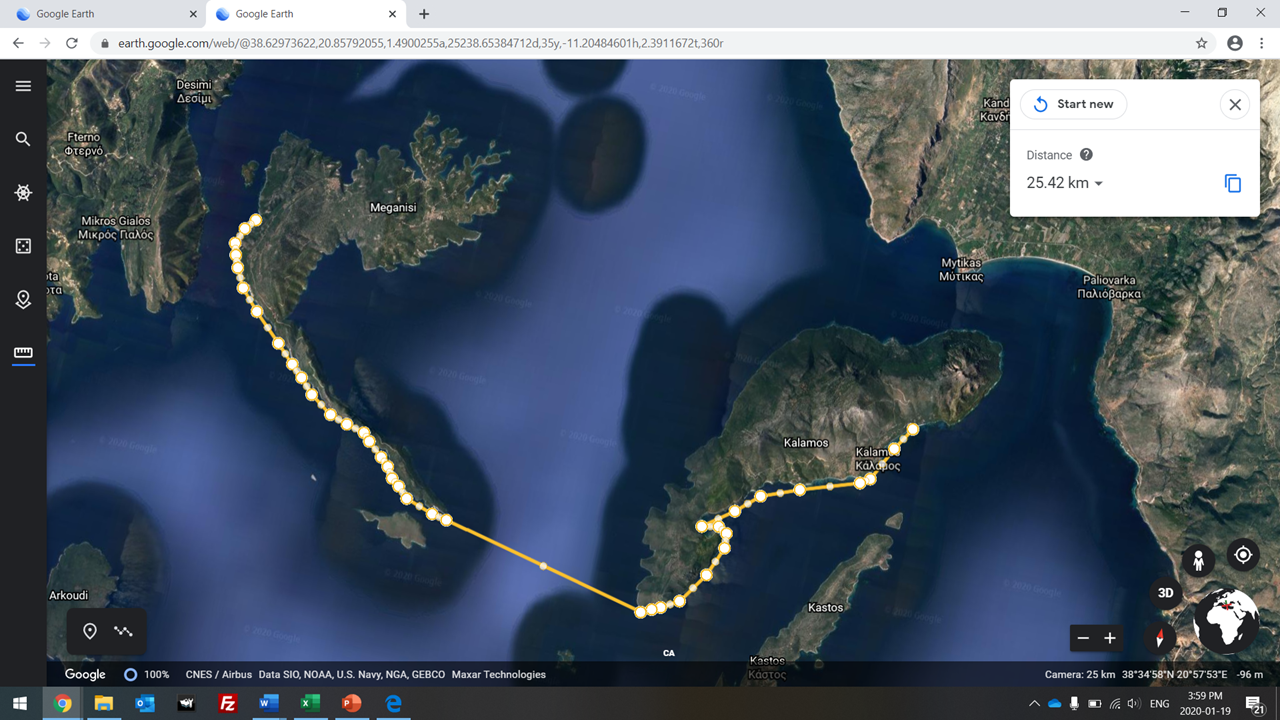Click the globe overview thumbnail
The width and height of the screenshot is (1280, 720).
coord(1227,621)
